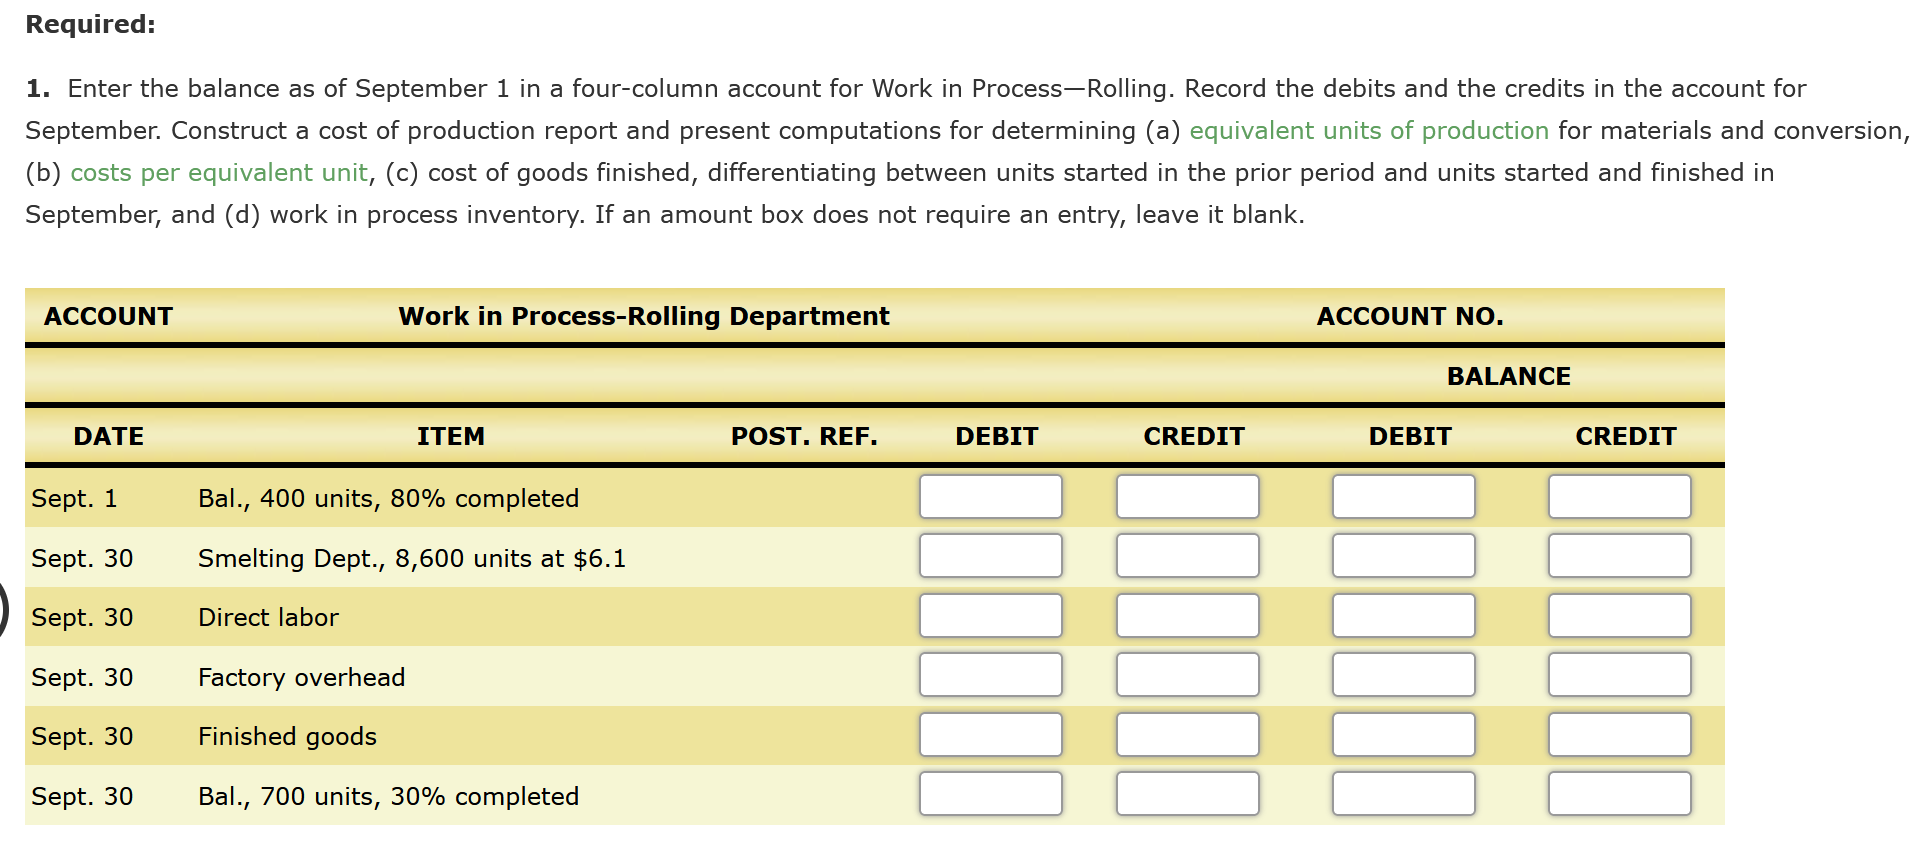Select the Sept. 1 balance column Credit box

pyautogui.click(x=1619, y=497)
